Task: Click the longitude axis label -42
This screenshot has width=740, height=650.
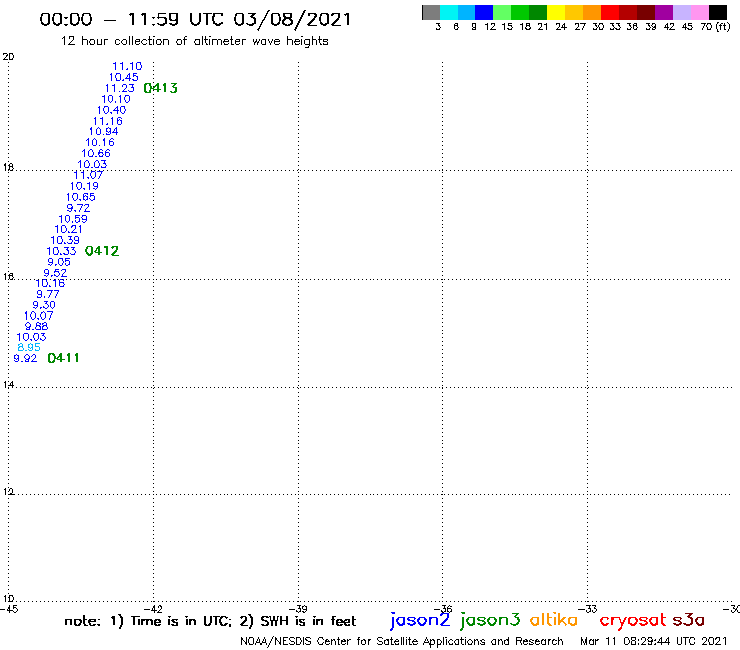Action: click(x=153, y=609)
